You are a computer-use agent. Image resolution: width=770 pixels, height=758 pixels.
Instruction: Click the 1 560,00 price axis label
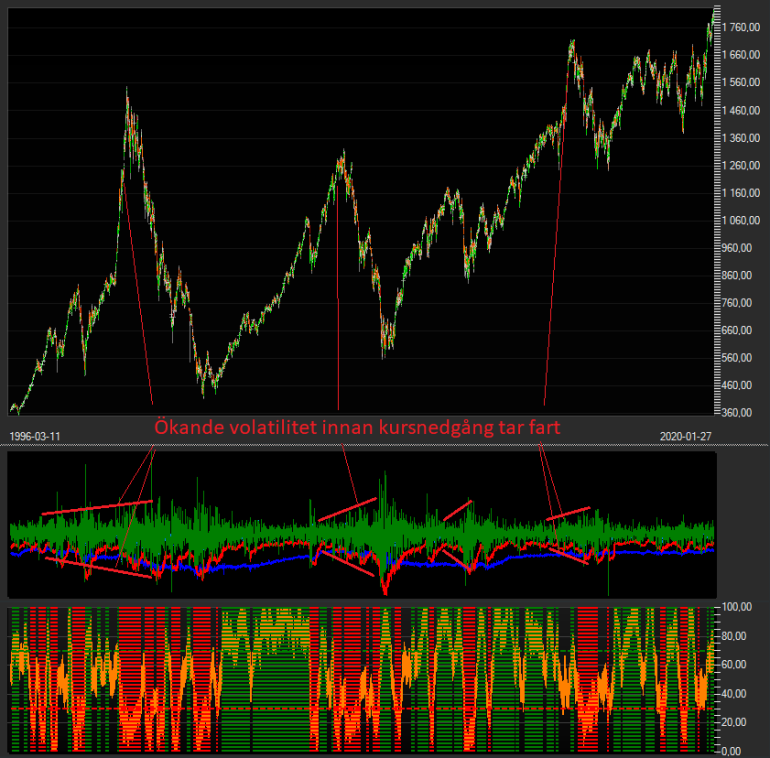click(x=741, y=82)
